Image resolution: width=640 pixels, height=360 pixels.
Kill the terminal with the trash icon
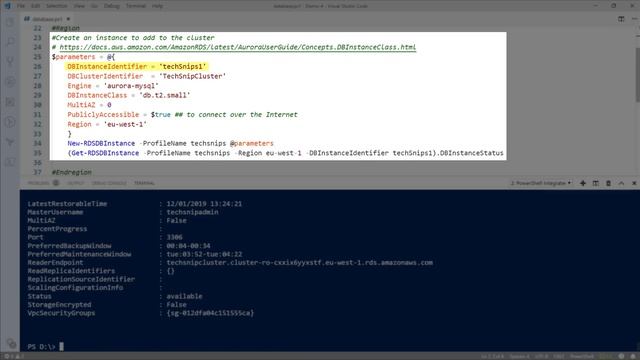608,183
